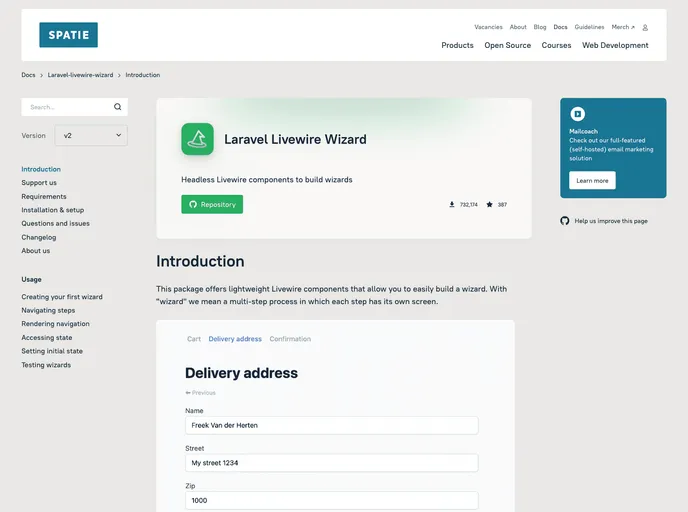Click the Mailcoach logo icon
This screenshot has width=688, height=512.
[577, 114]
